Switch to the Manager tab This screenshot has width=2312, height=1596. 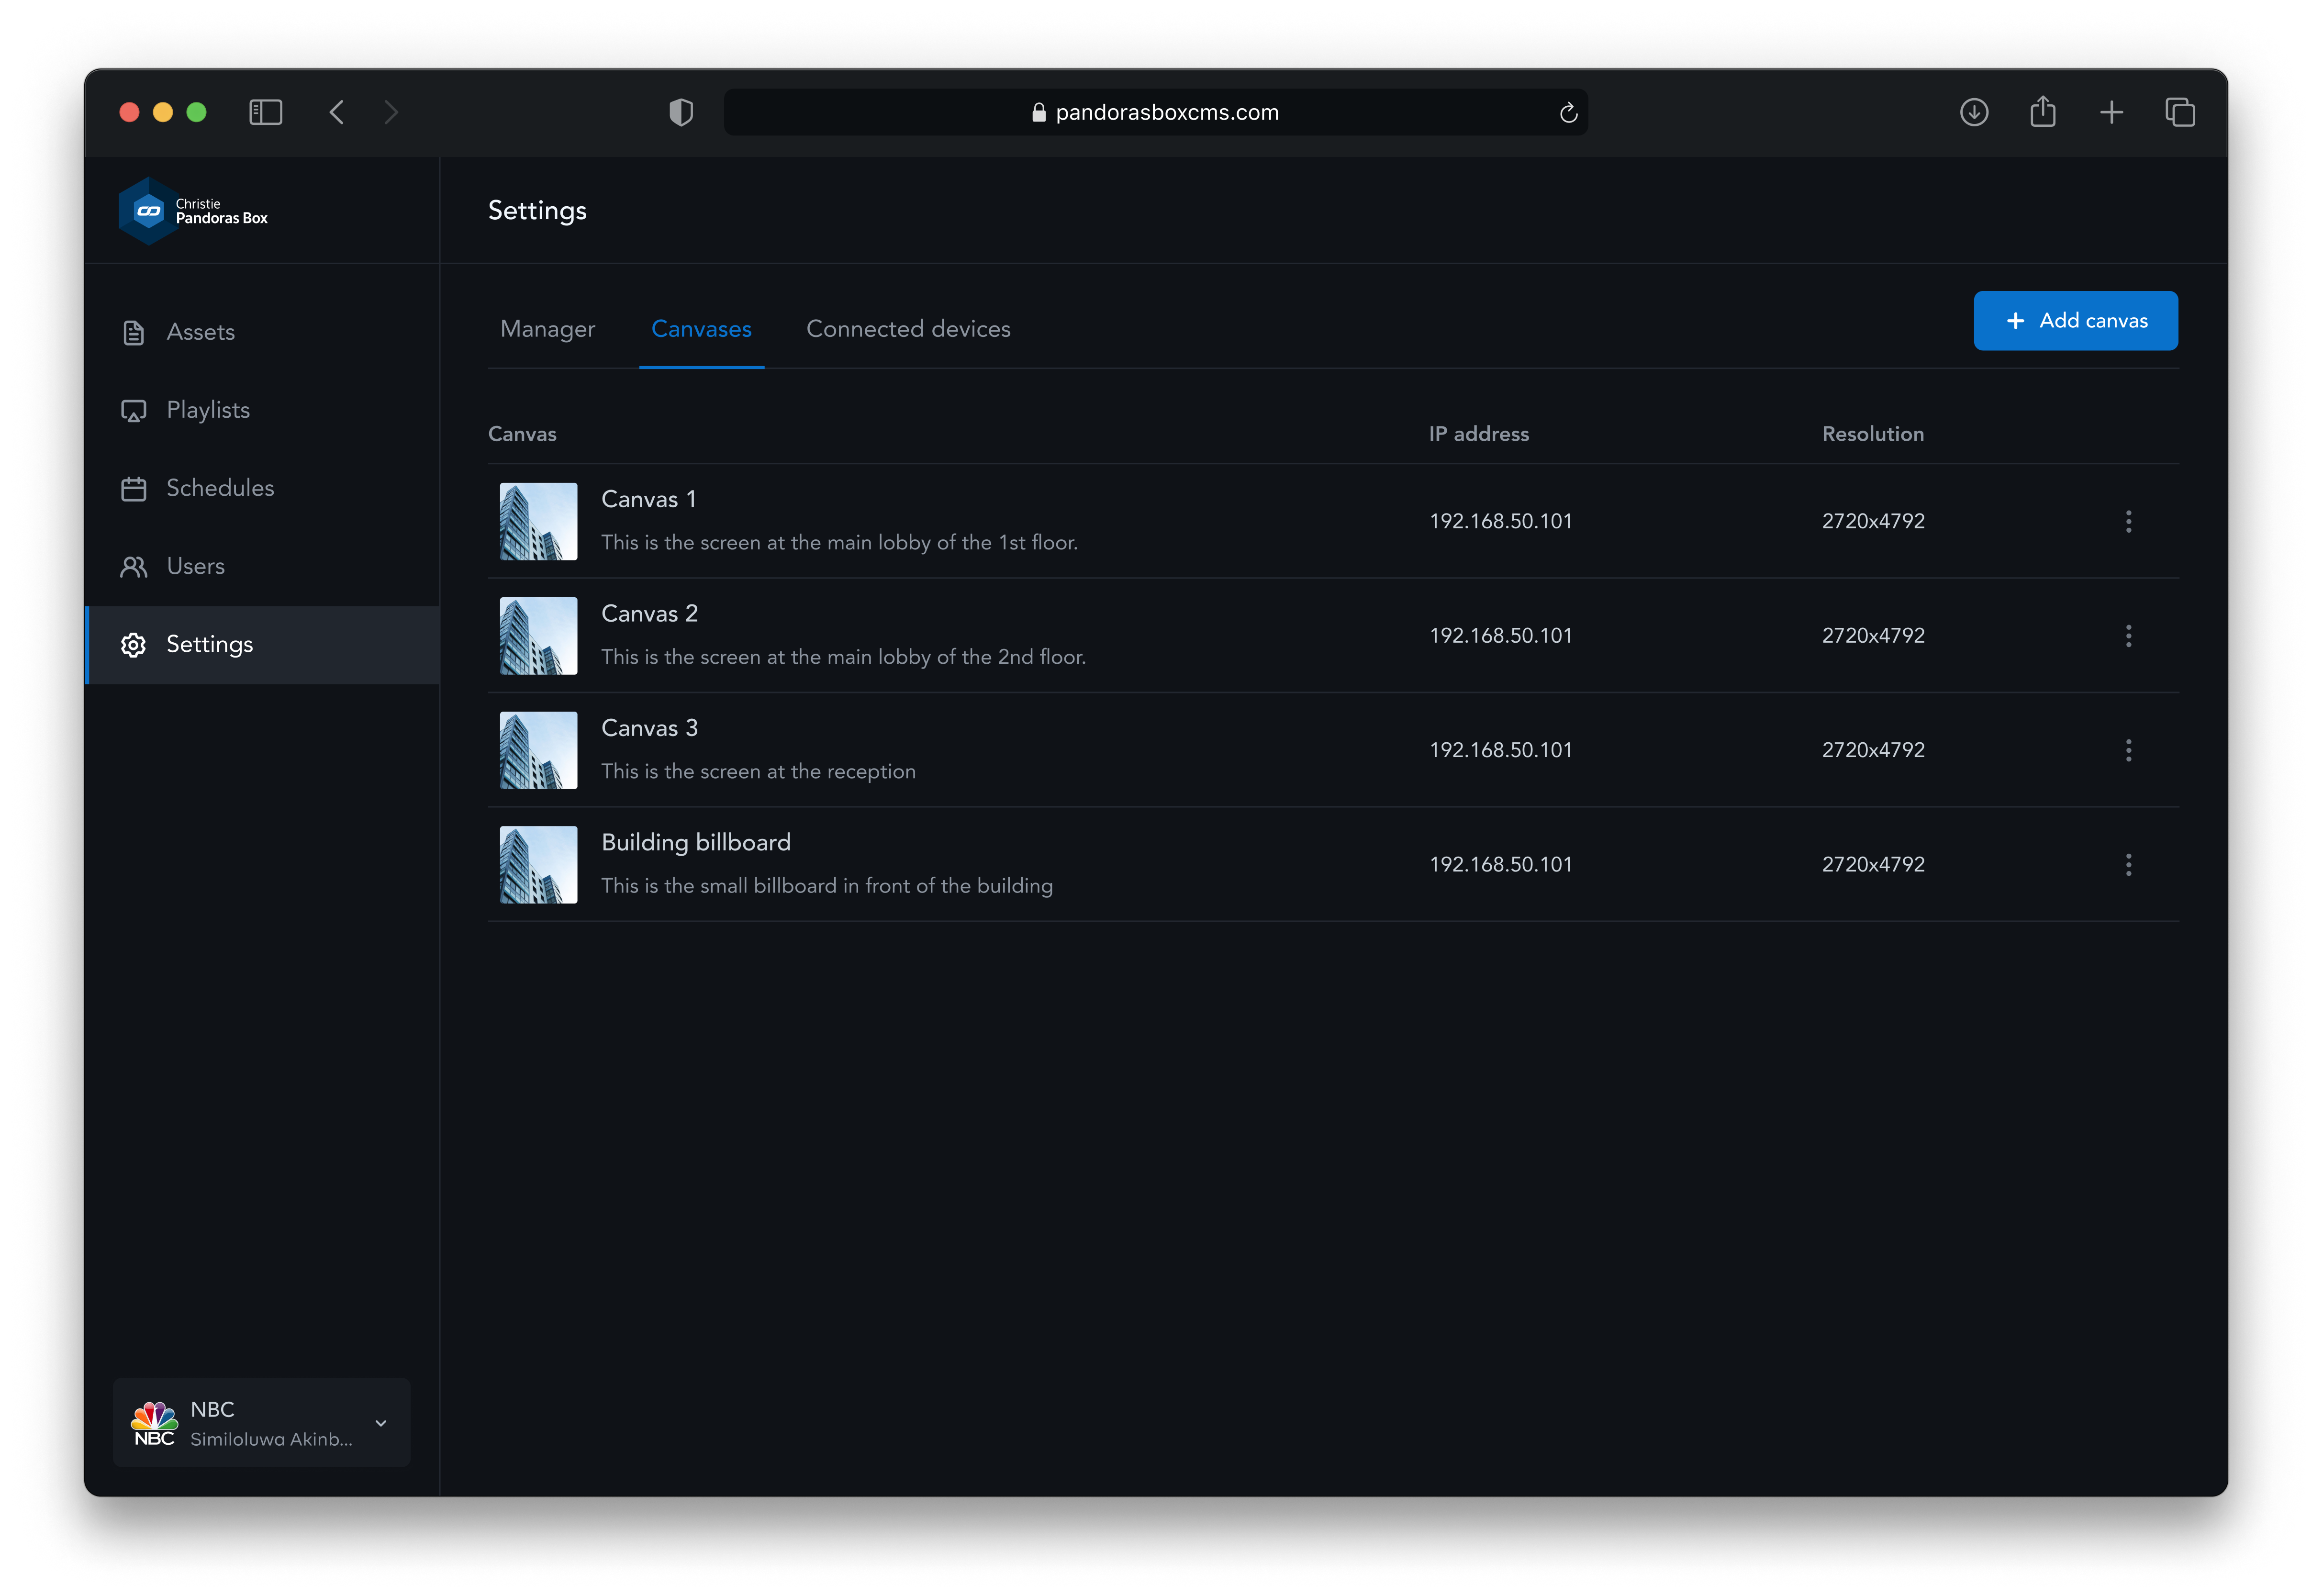[x=547, y=329]
